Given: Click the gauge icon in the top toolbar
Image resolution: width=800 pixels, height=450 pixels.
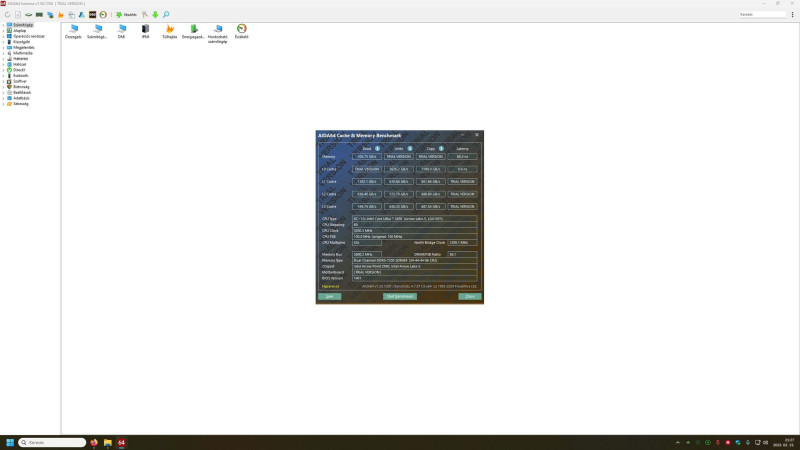Looking at the screenshot, I should coord(103,15).
